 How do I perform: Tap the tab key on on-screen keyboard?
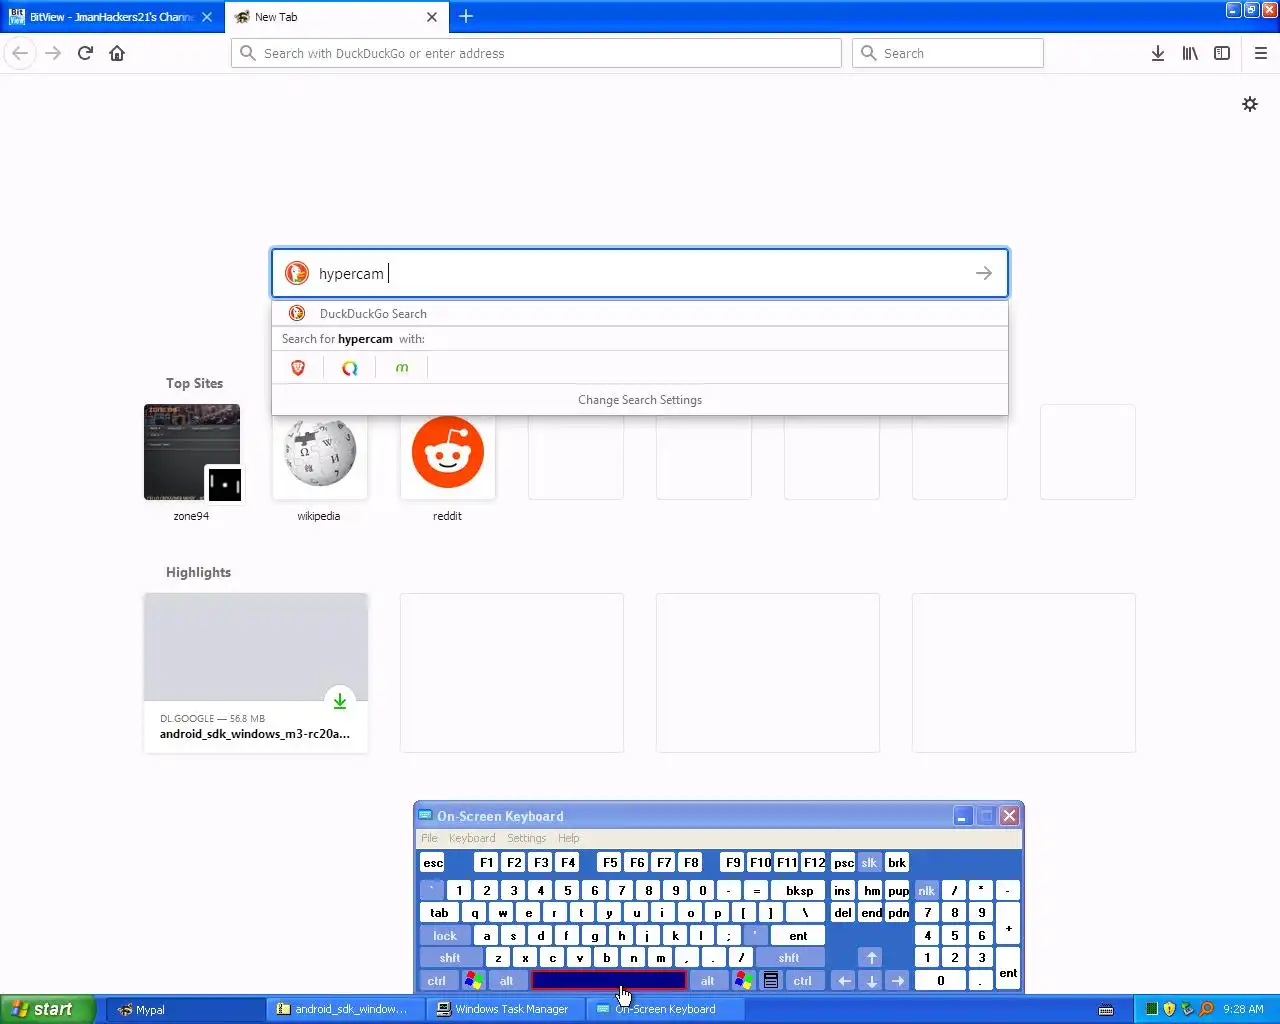(439, 913)
